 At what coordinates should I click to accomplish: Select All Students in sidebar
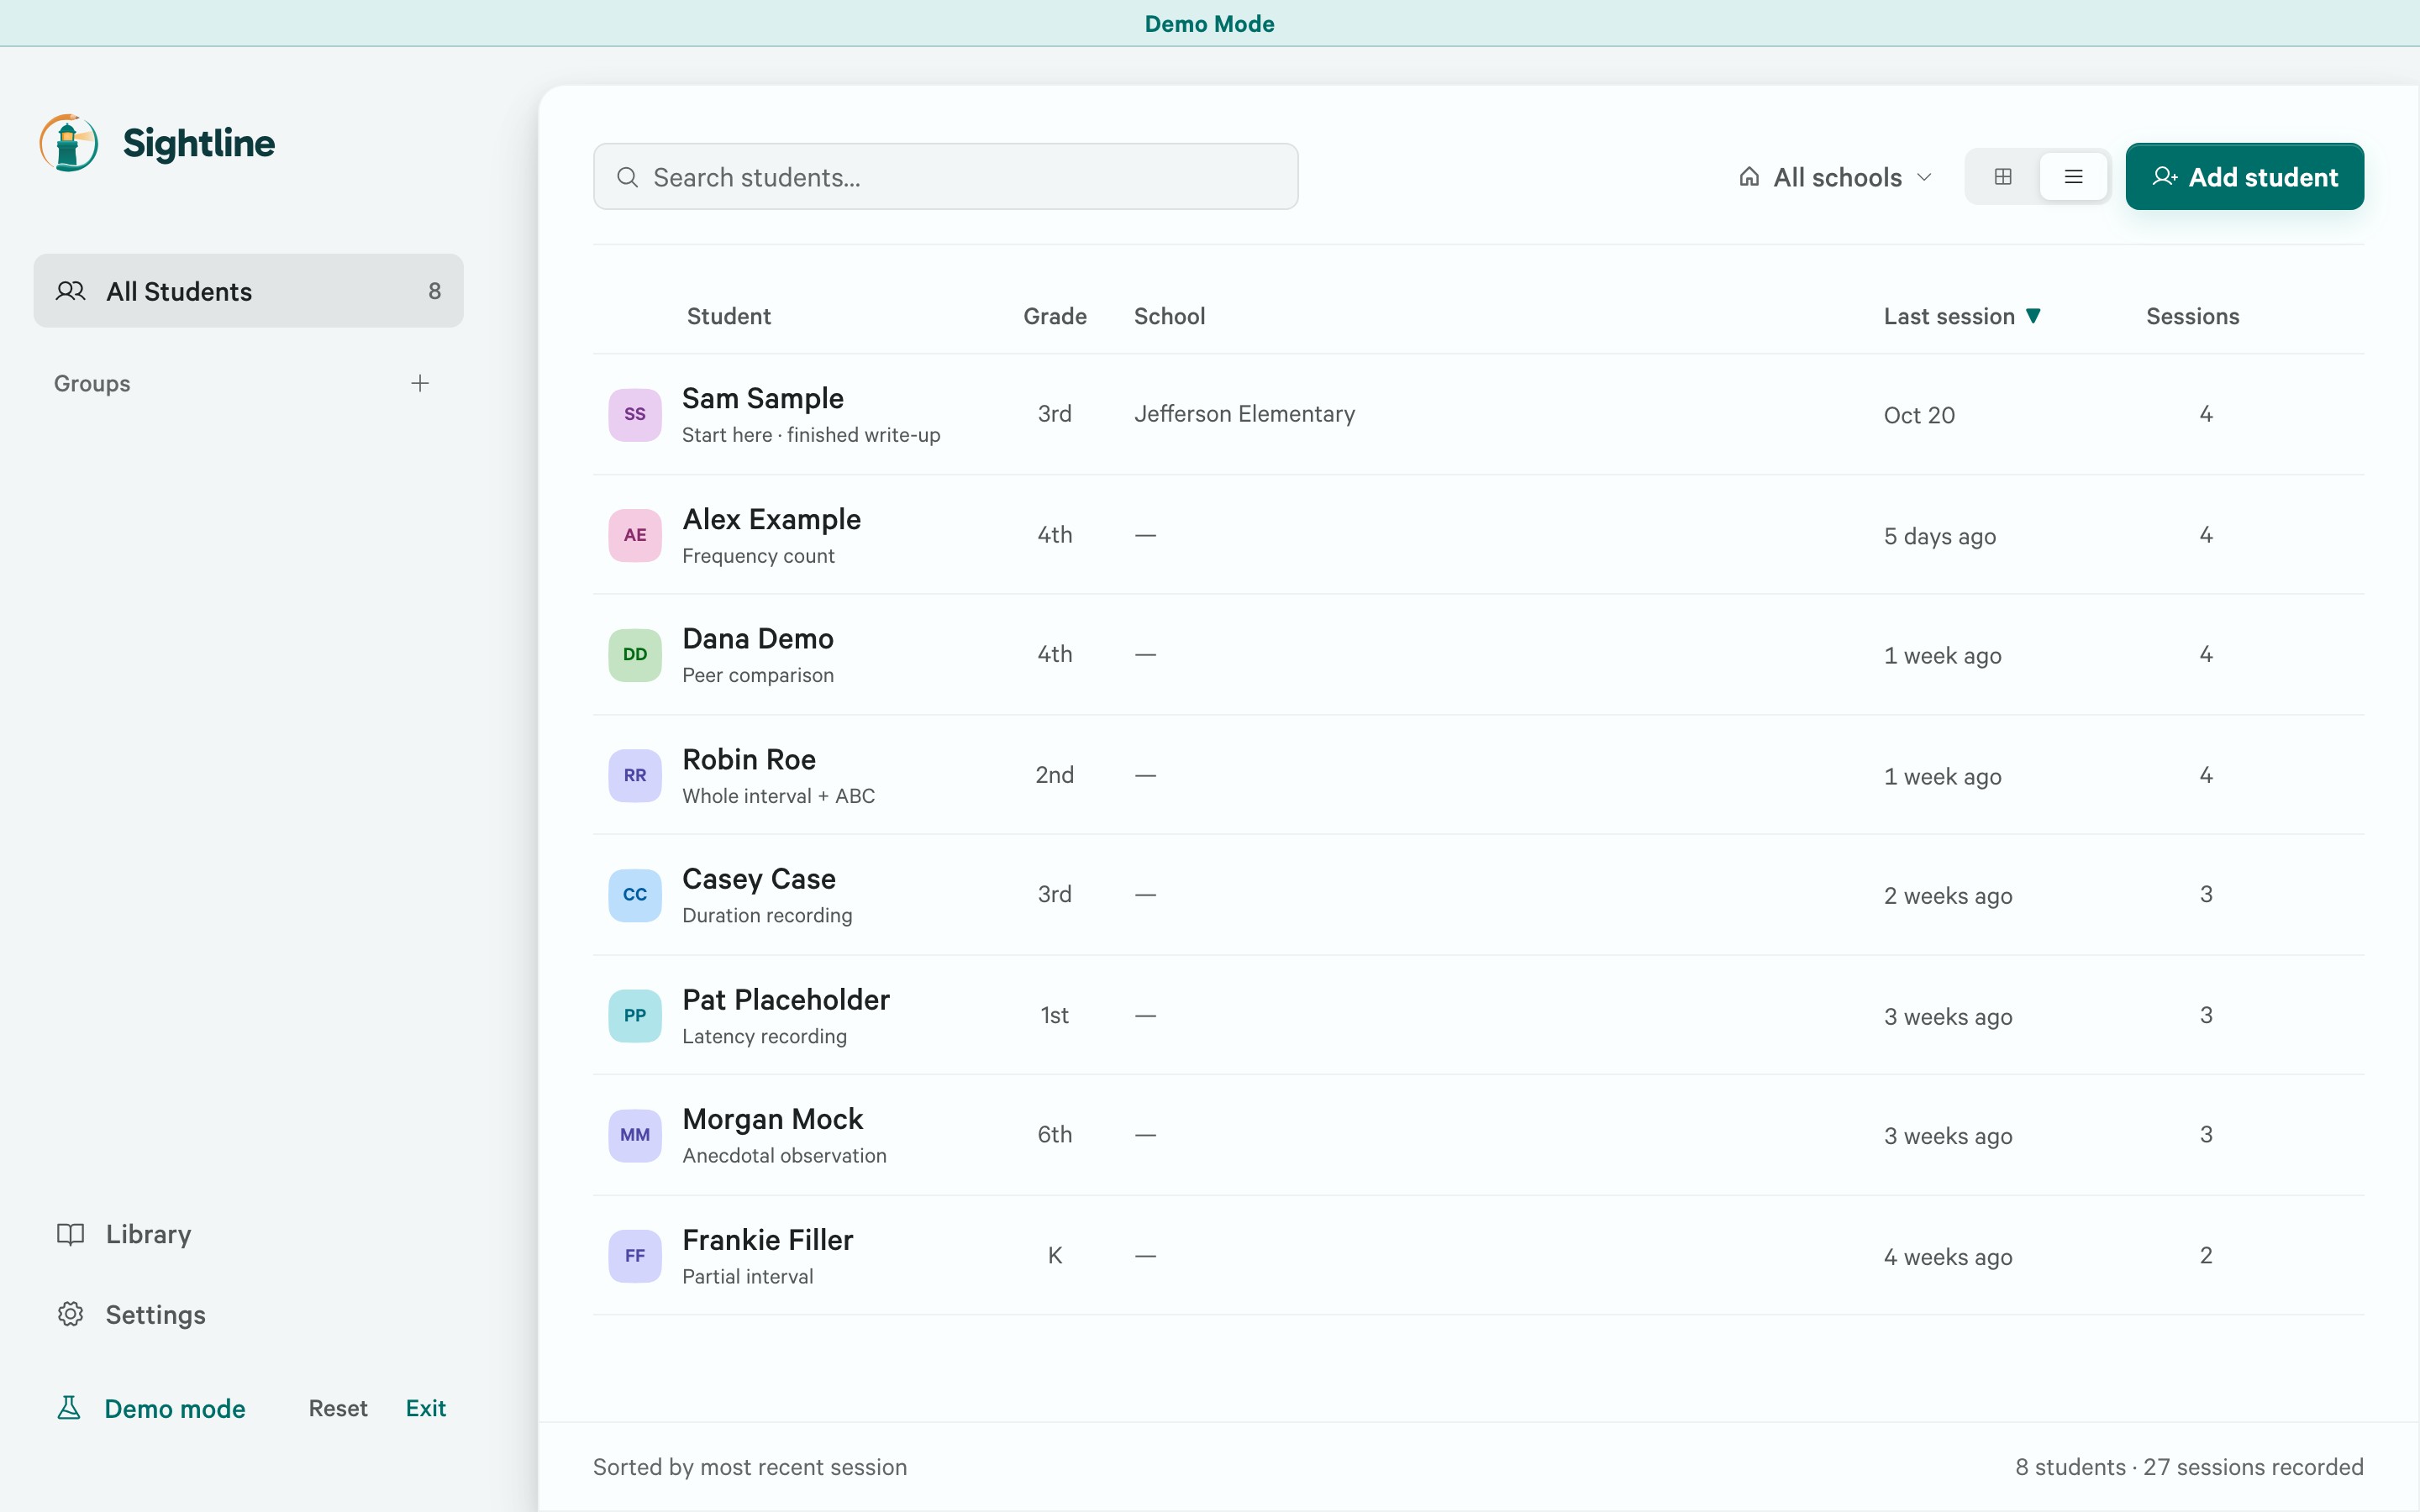[248, 291]
